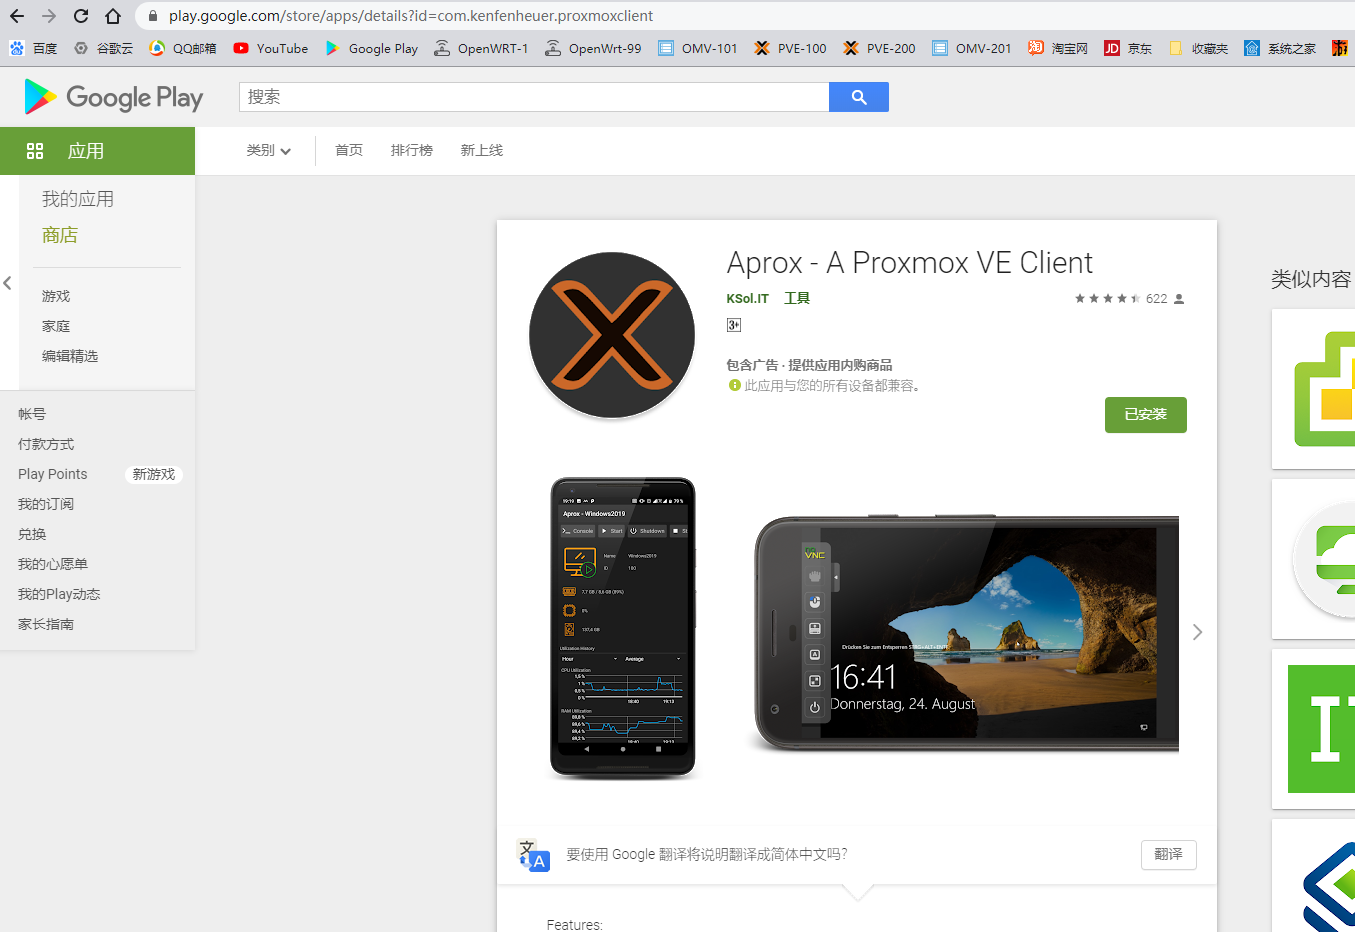
Task: Open the 应用 apps section header
Action: click(97, 151)
